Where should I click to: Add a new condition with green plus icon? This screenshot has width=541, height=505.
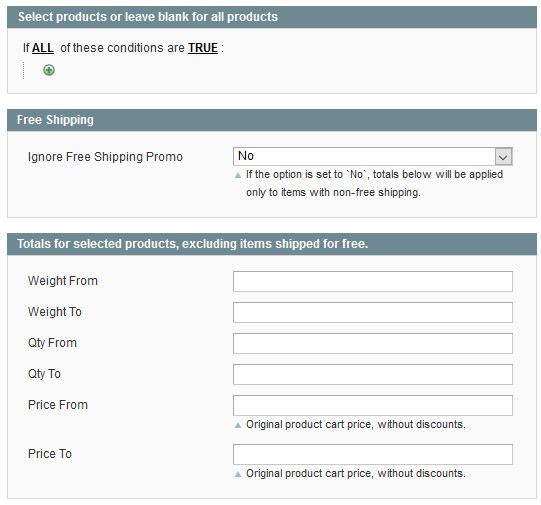[49, 70]
